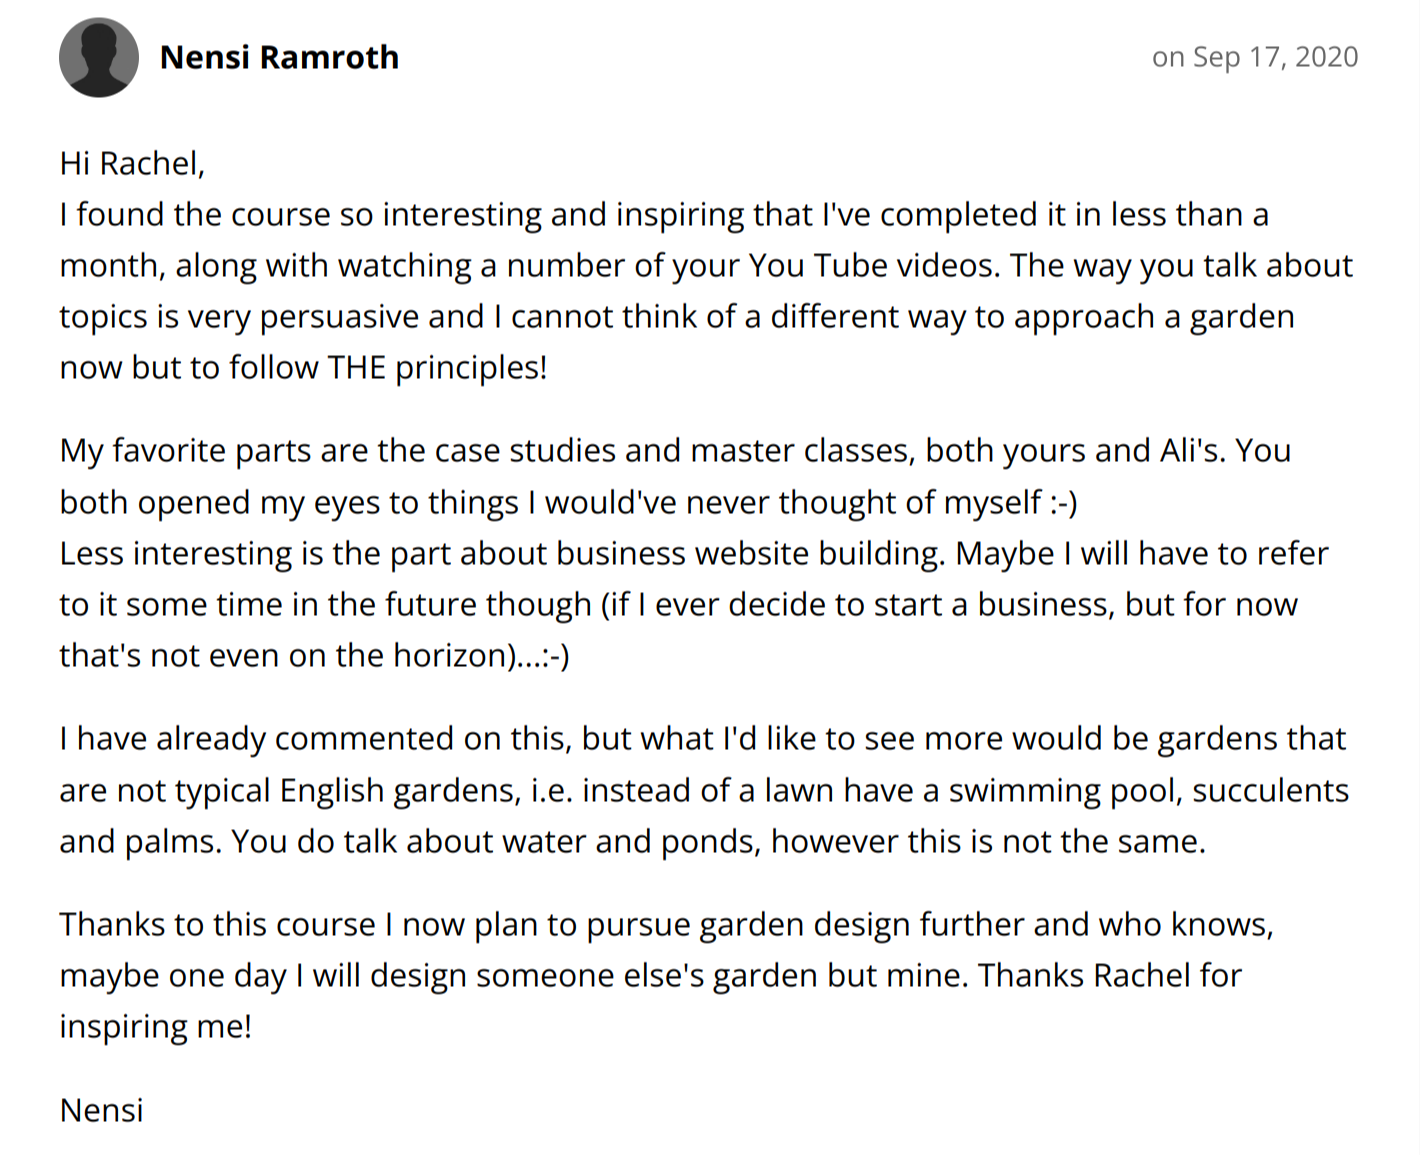Click the phrase "less than a month" opening line

click(x=1190, y=215)
